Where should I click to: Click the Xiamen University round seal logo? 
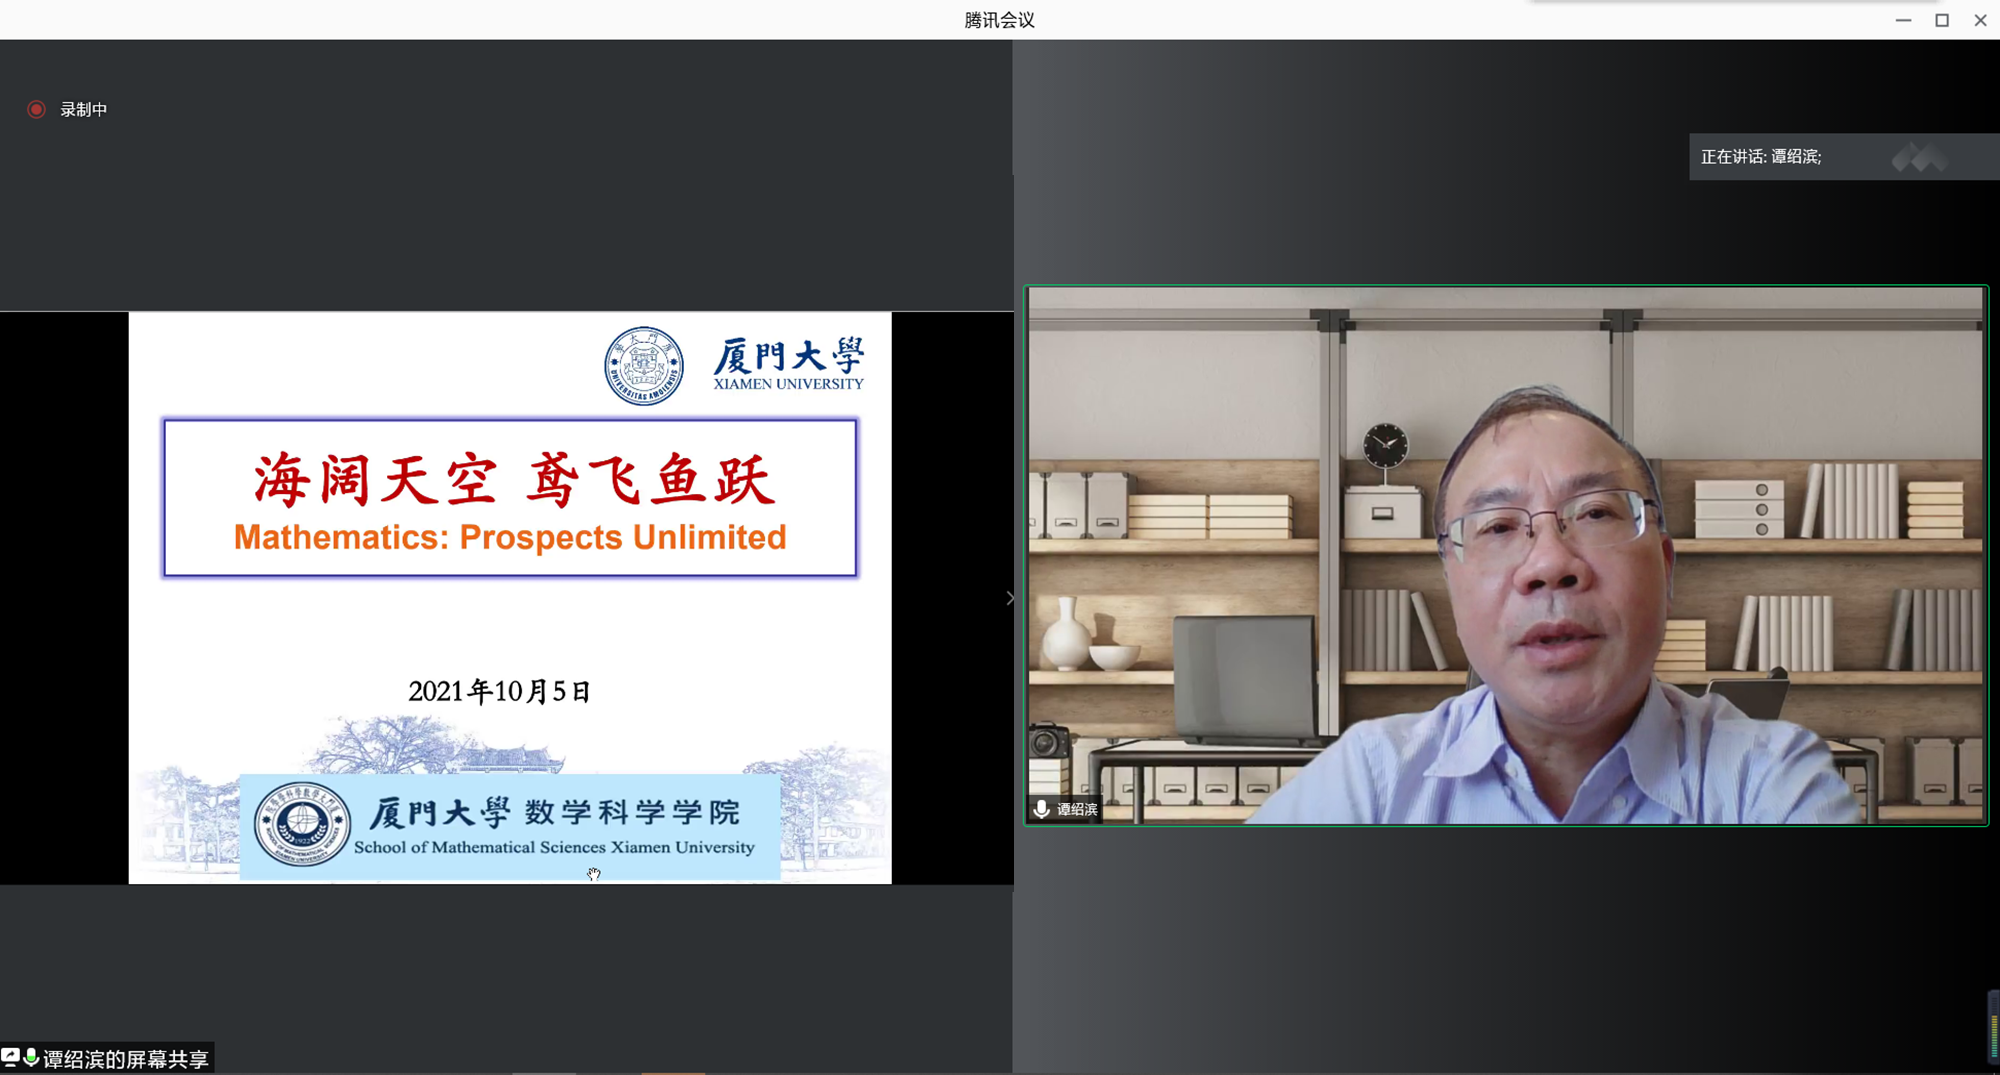(644, 366)
